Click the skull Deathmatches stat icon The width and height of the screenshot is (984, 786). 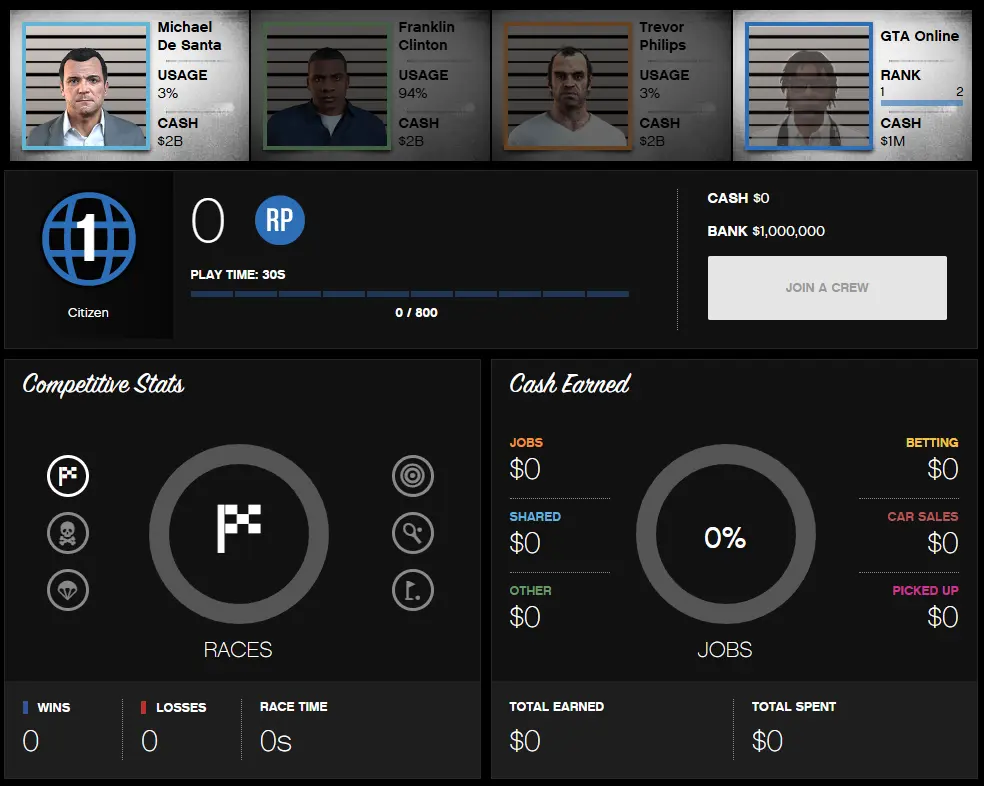(68, 533)
